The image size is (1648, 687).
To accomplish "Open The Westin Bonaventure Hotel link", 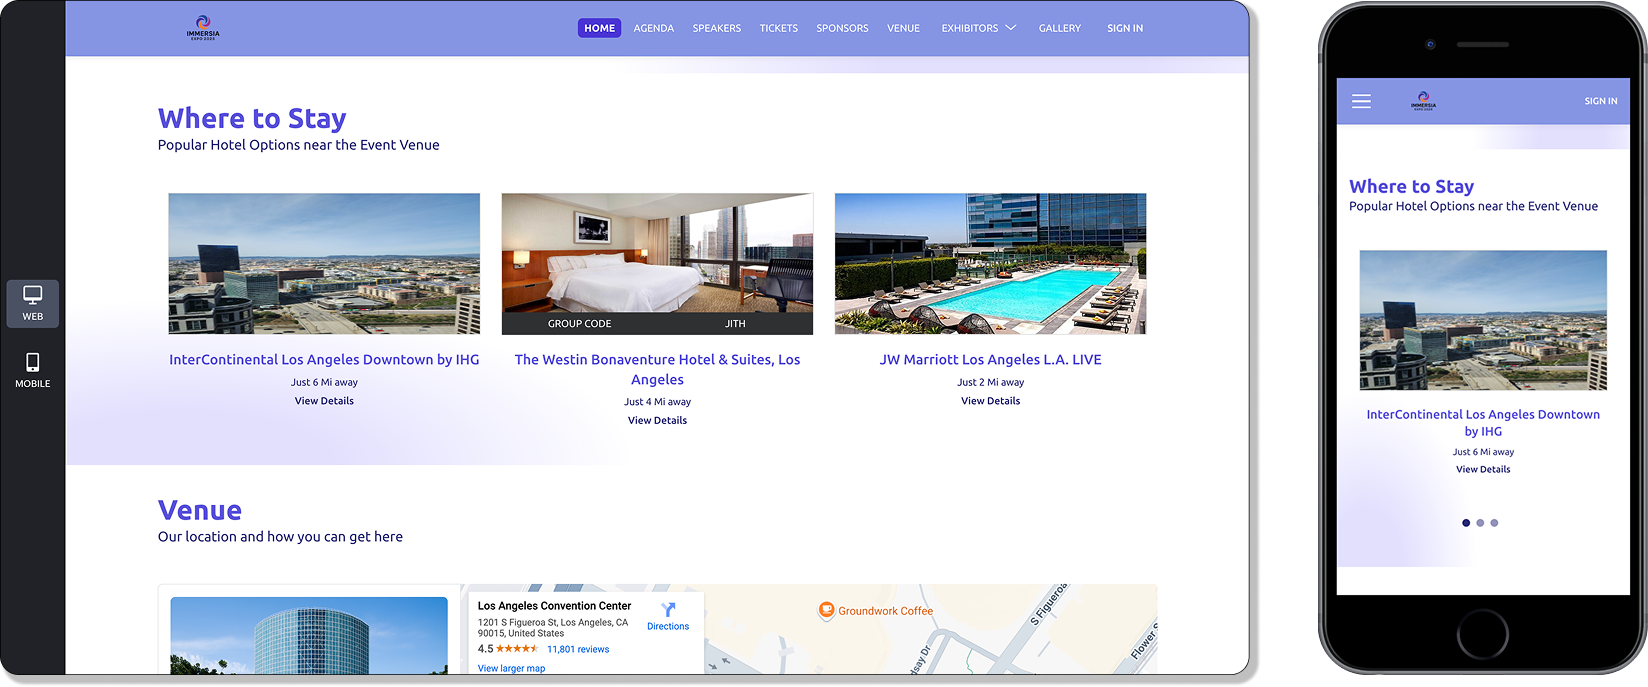I will pyautogui.click(x=657, y=369).
